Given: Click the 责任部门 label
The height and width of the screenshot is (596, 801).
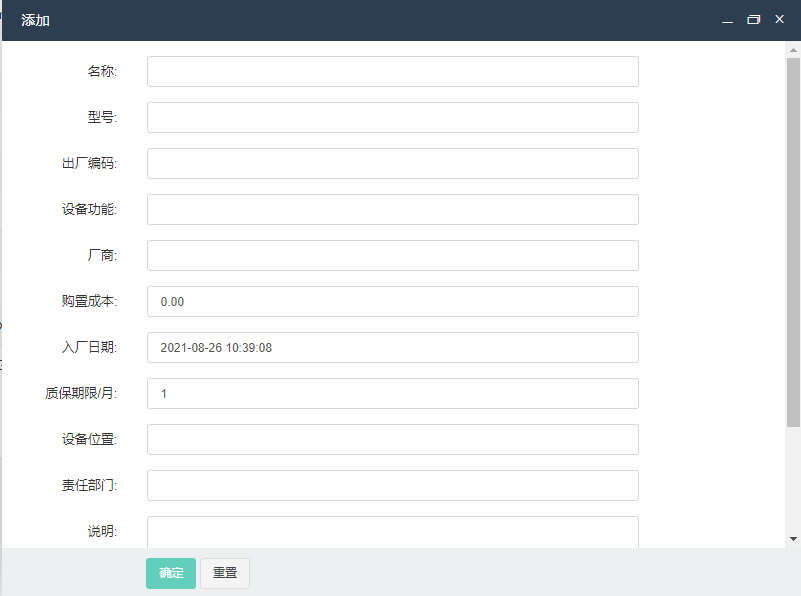Looking at the screenshot, I should (x=89, y=485).
